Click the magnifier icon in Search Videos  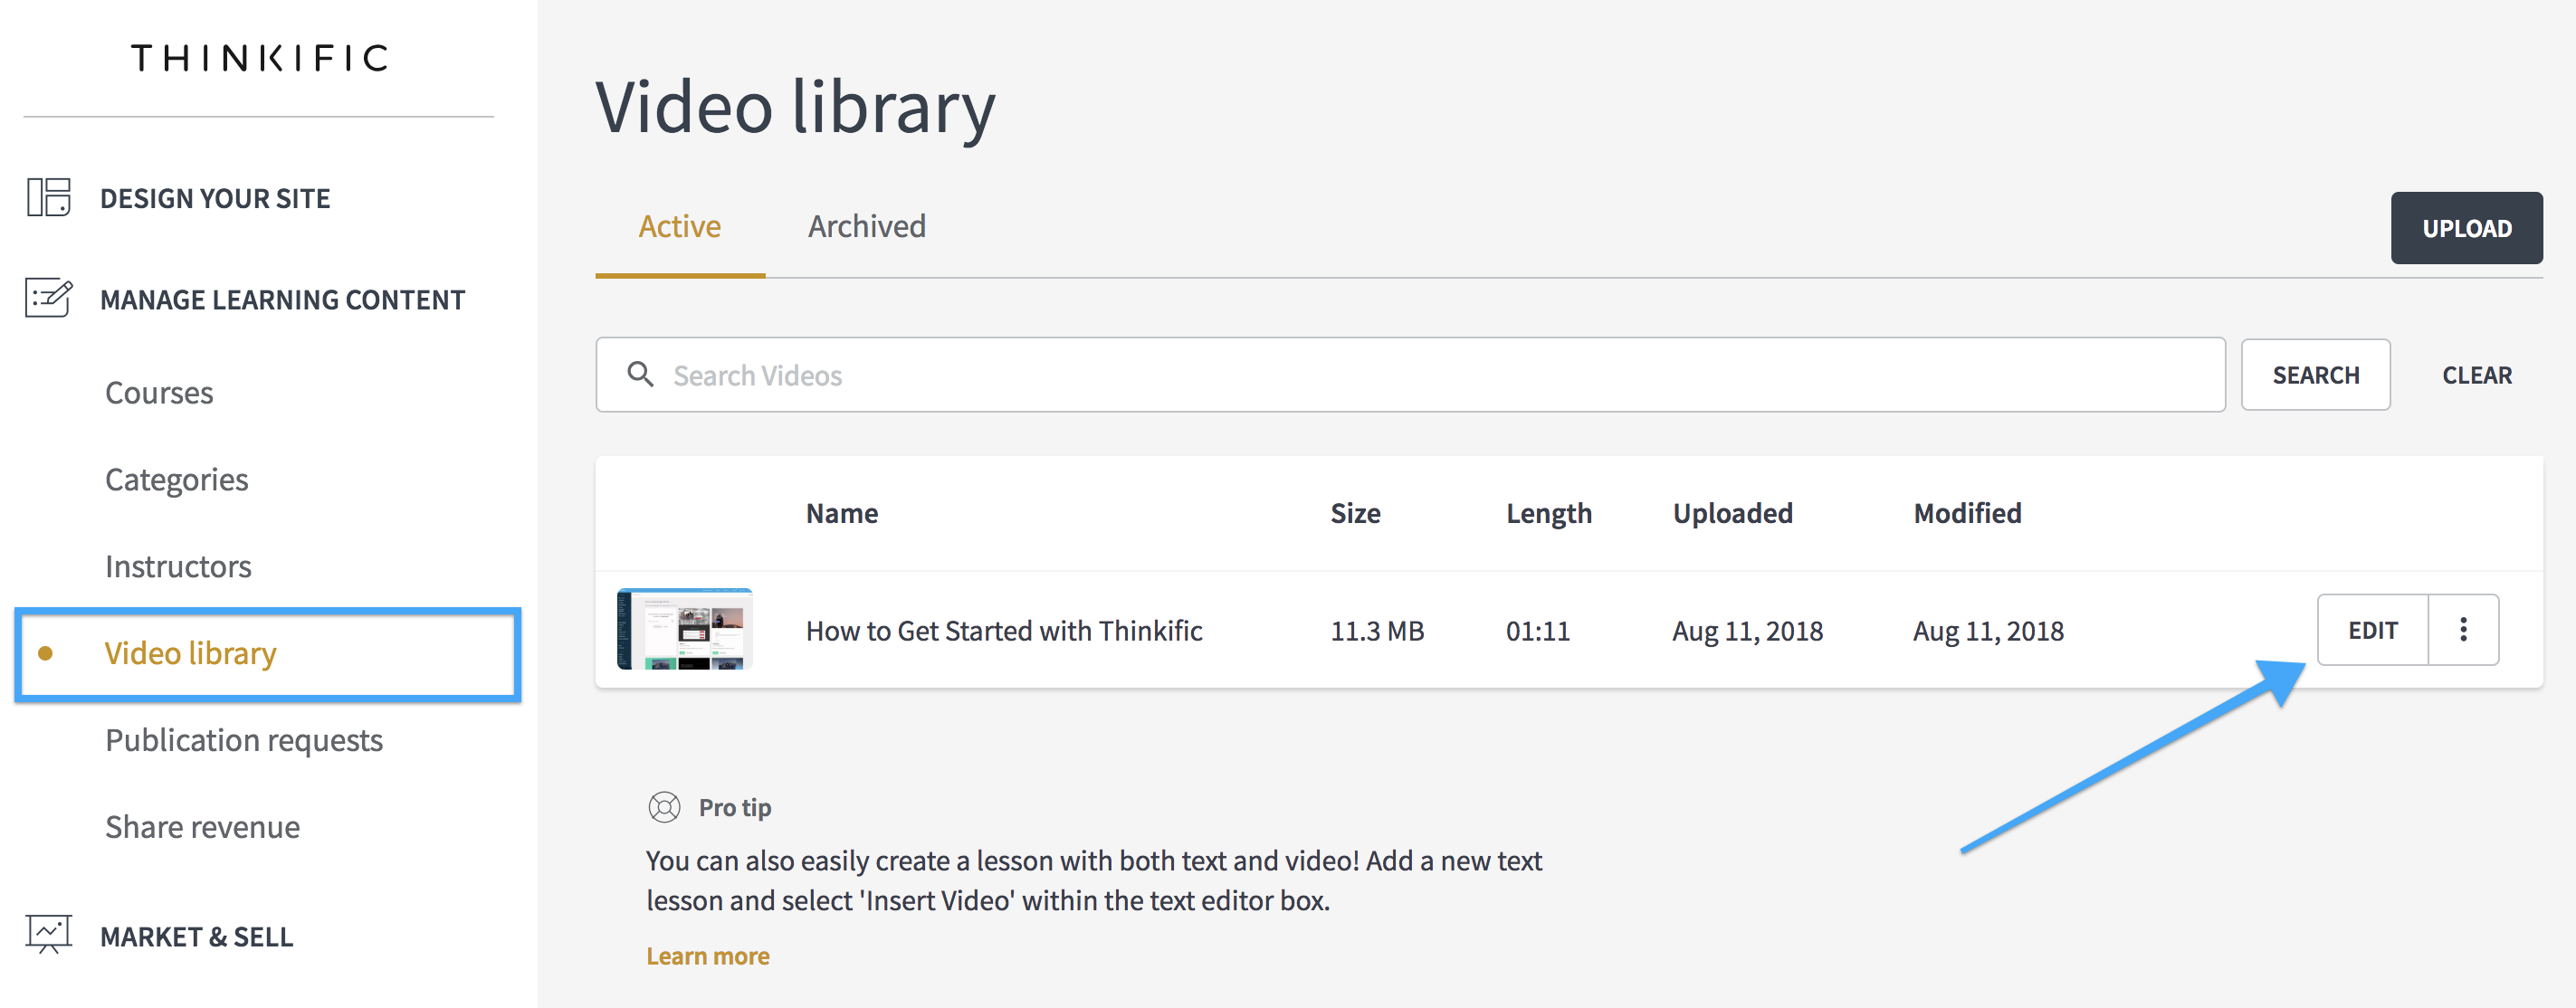640,375
